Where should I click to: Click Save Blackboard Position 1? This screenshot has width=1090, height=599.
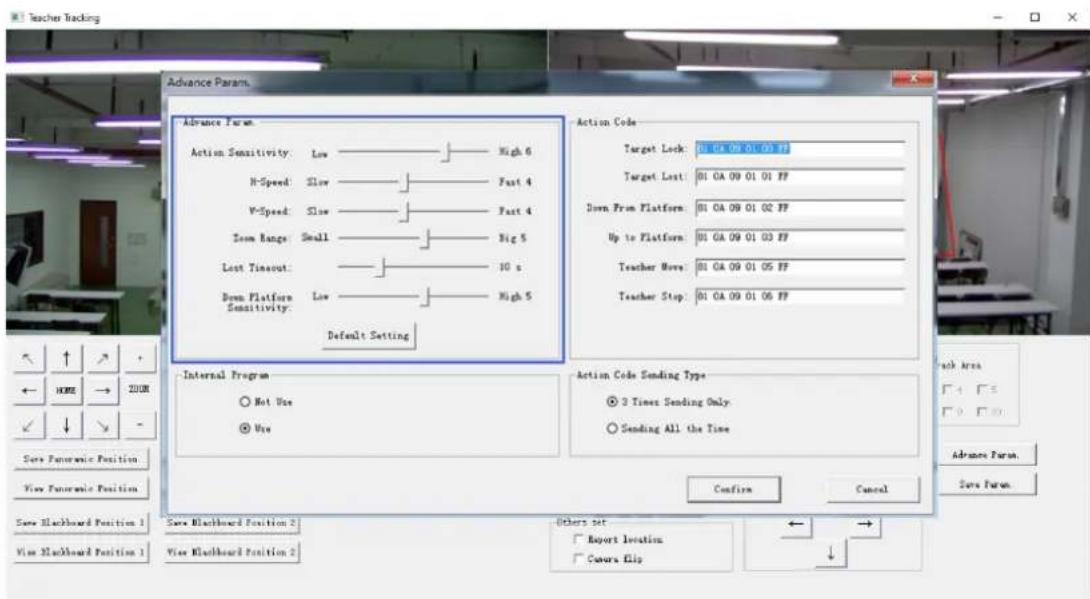(80, 523)
